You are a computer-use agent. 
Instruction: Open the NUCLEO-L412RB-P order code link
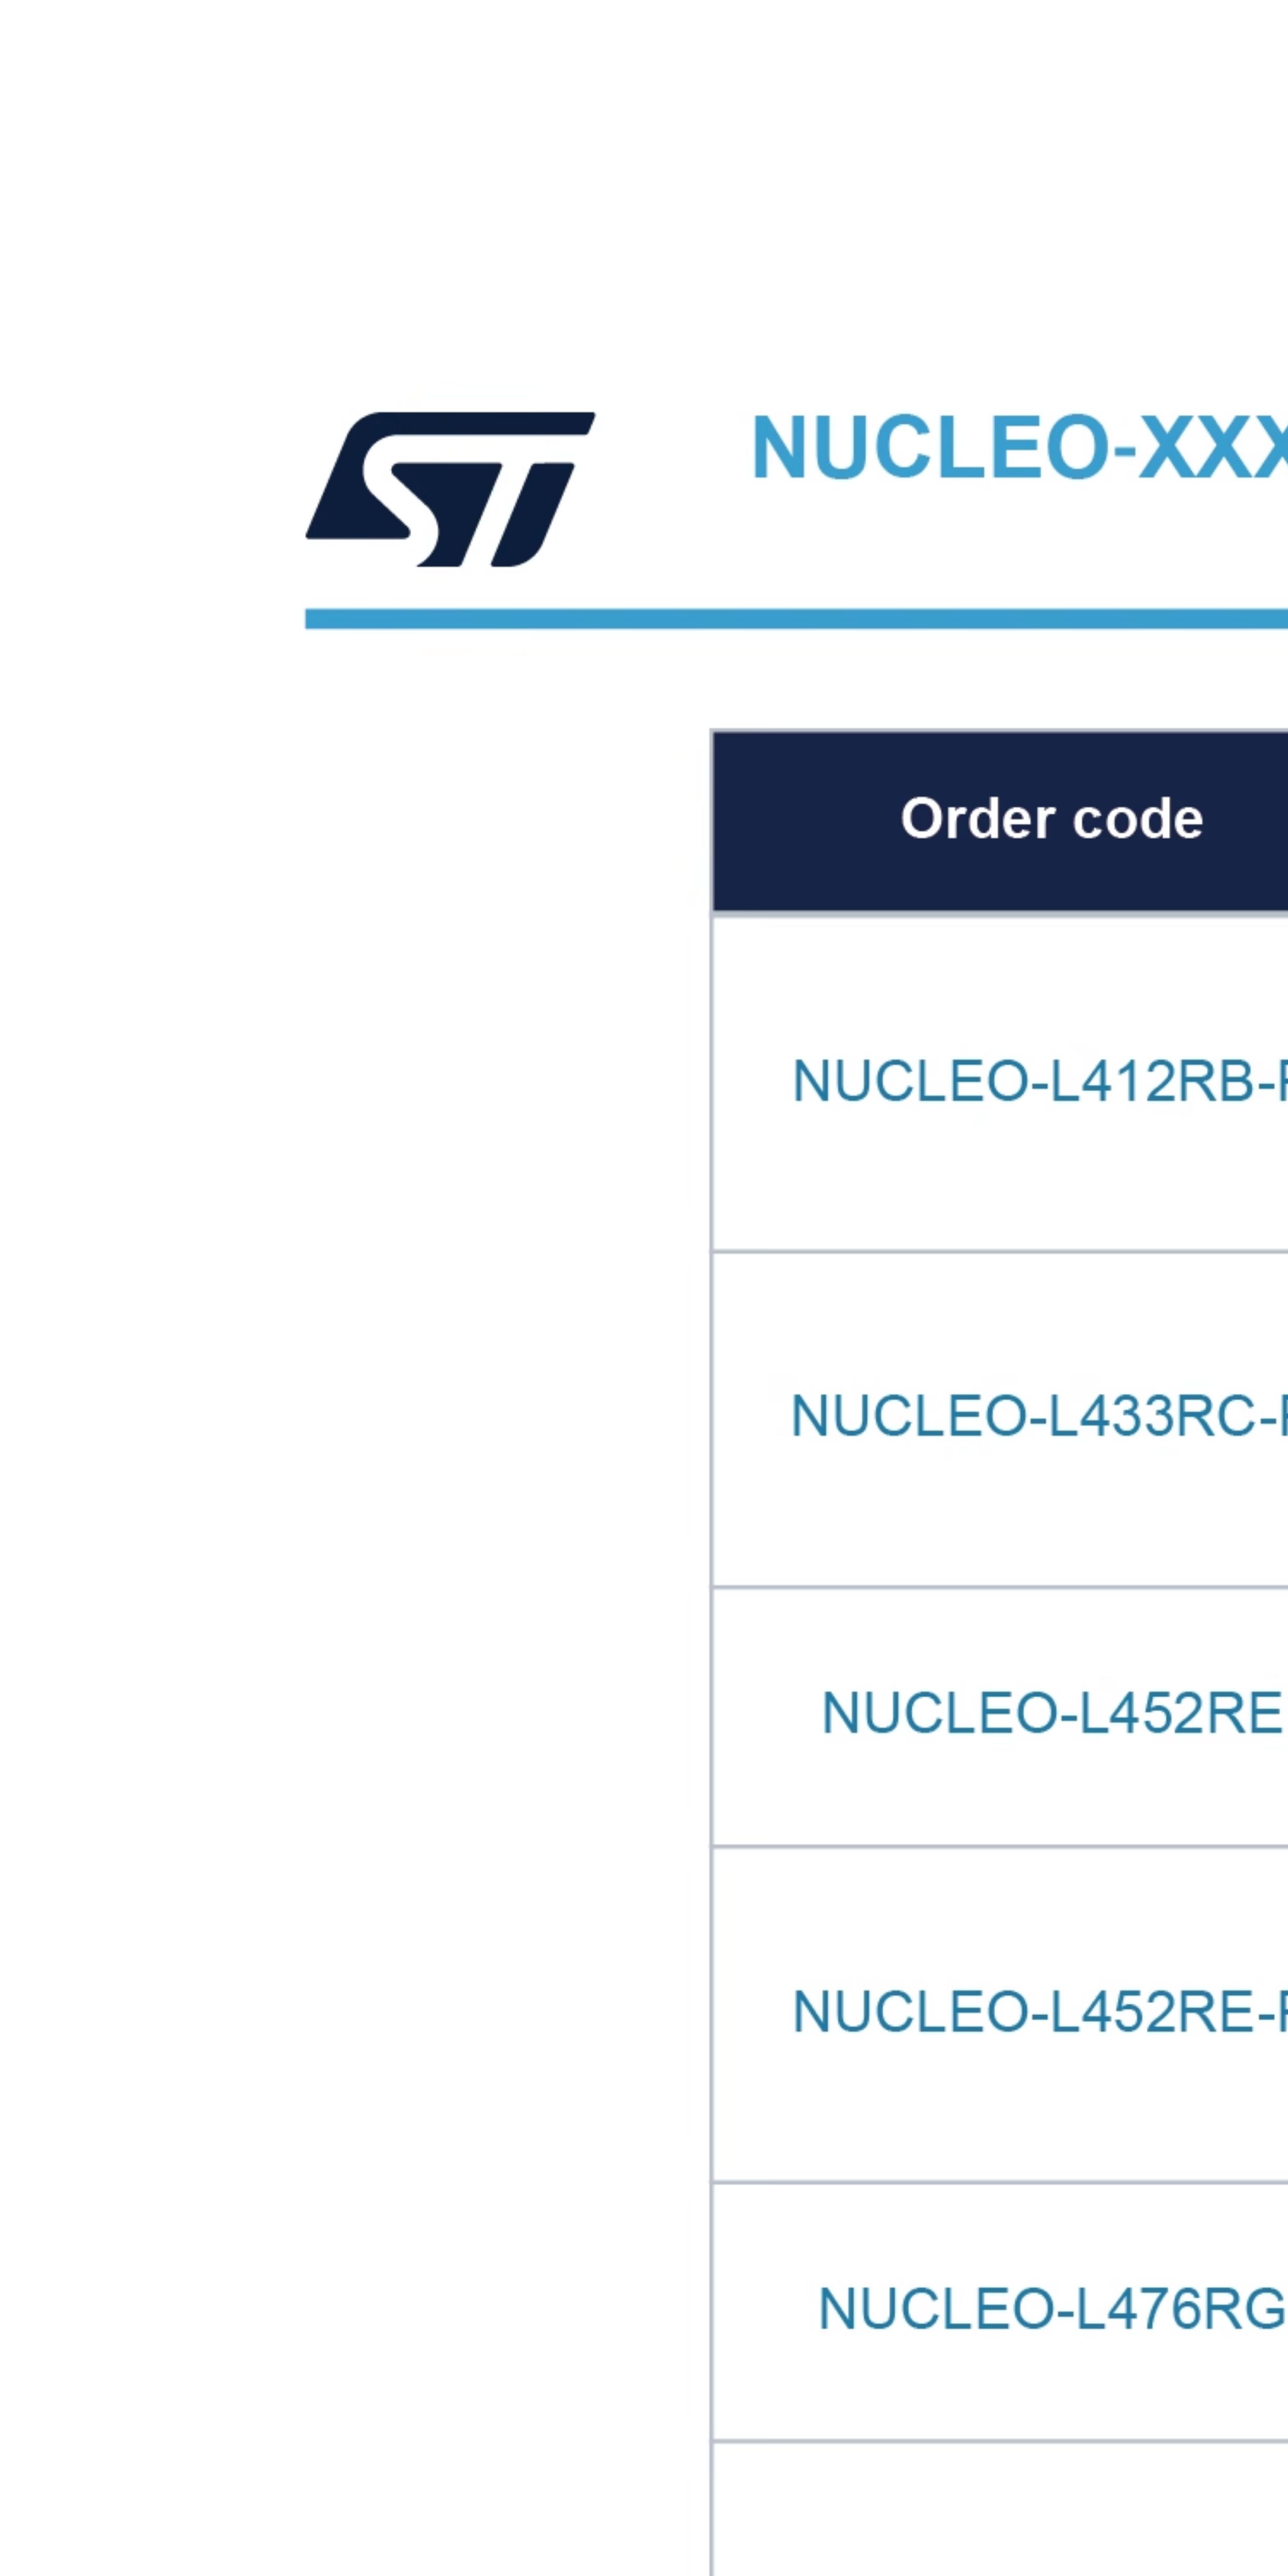1039,1081
